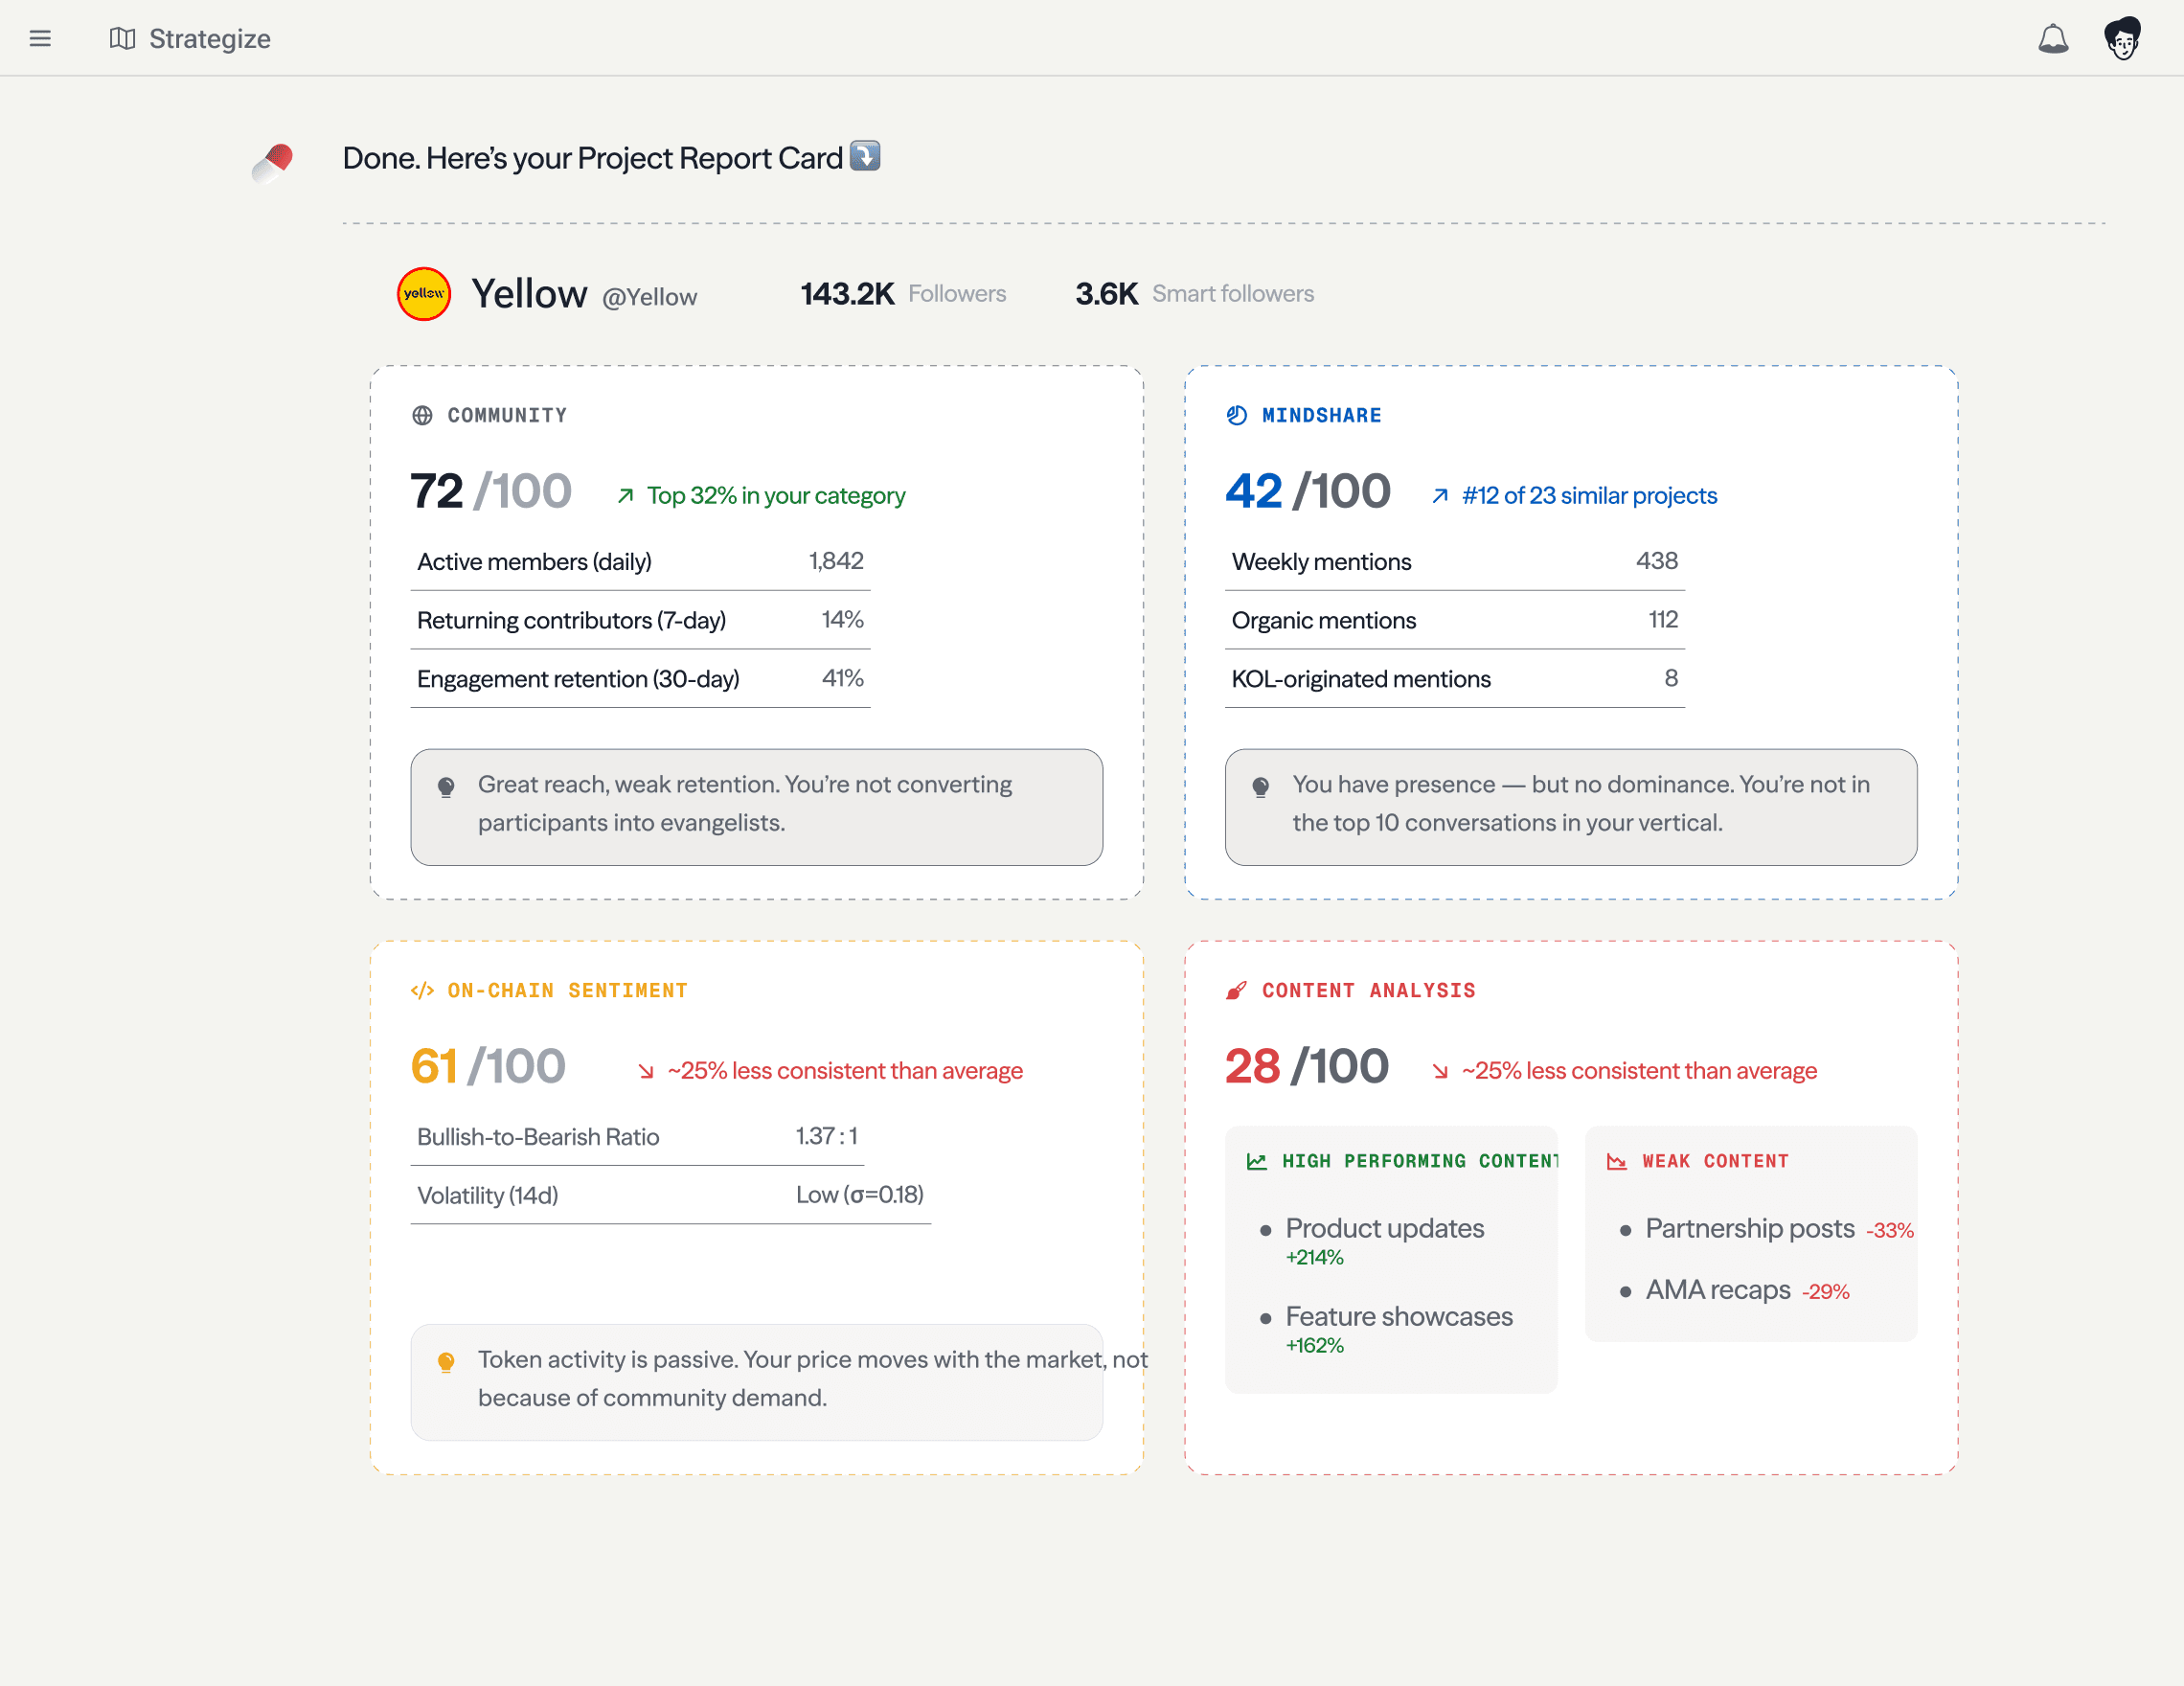Click the Content Analysis brush icon
This screenshot has height=1686, width=2184.
pyautogui.click(x=1237, y=990)
